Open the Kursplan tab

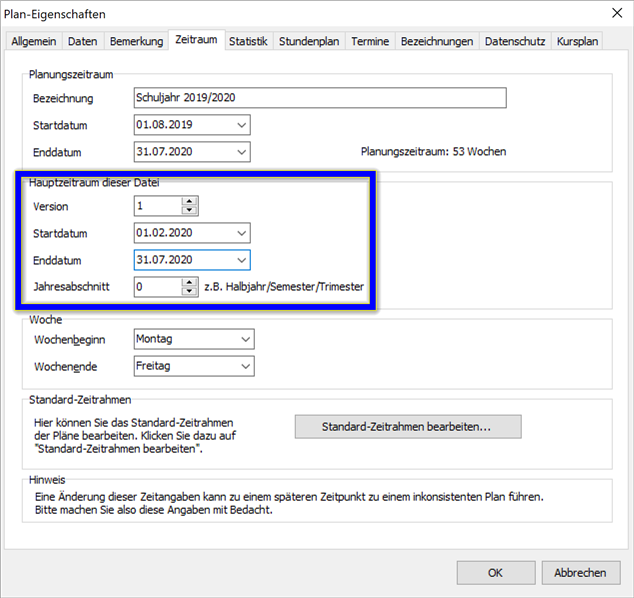577,42
